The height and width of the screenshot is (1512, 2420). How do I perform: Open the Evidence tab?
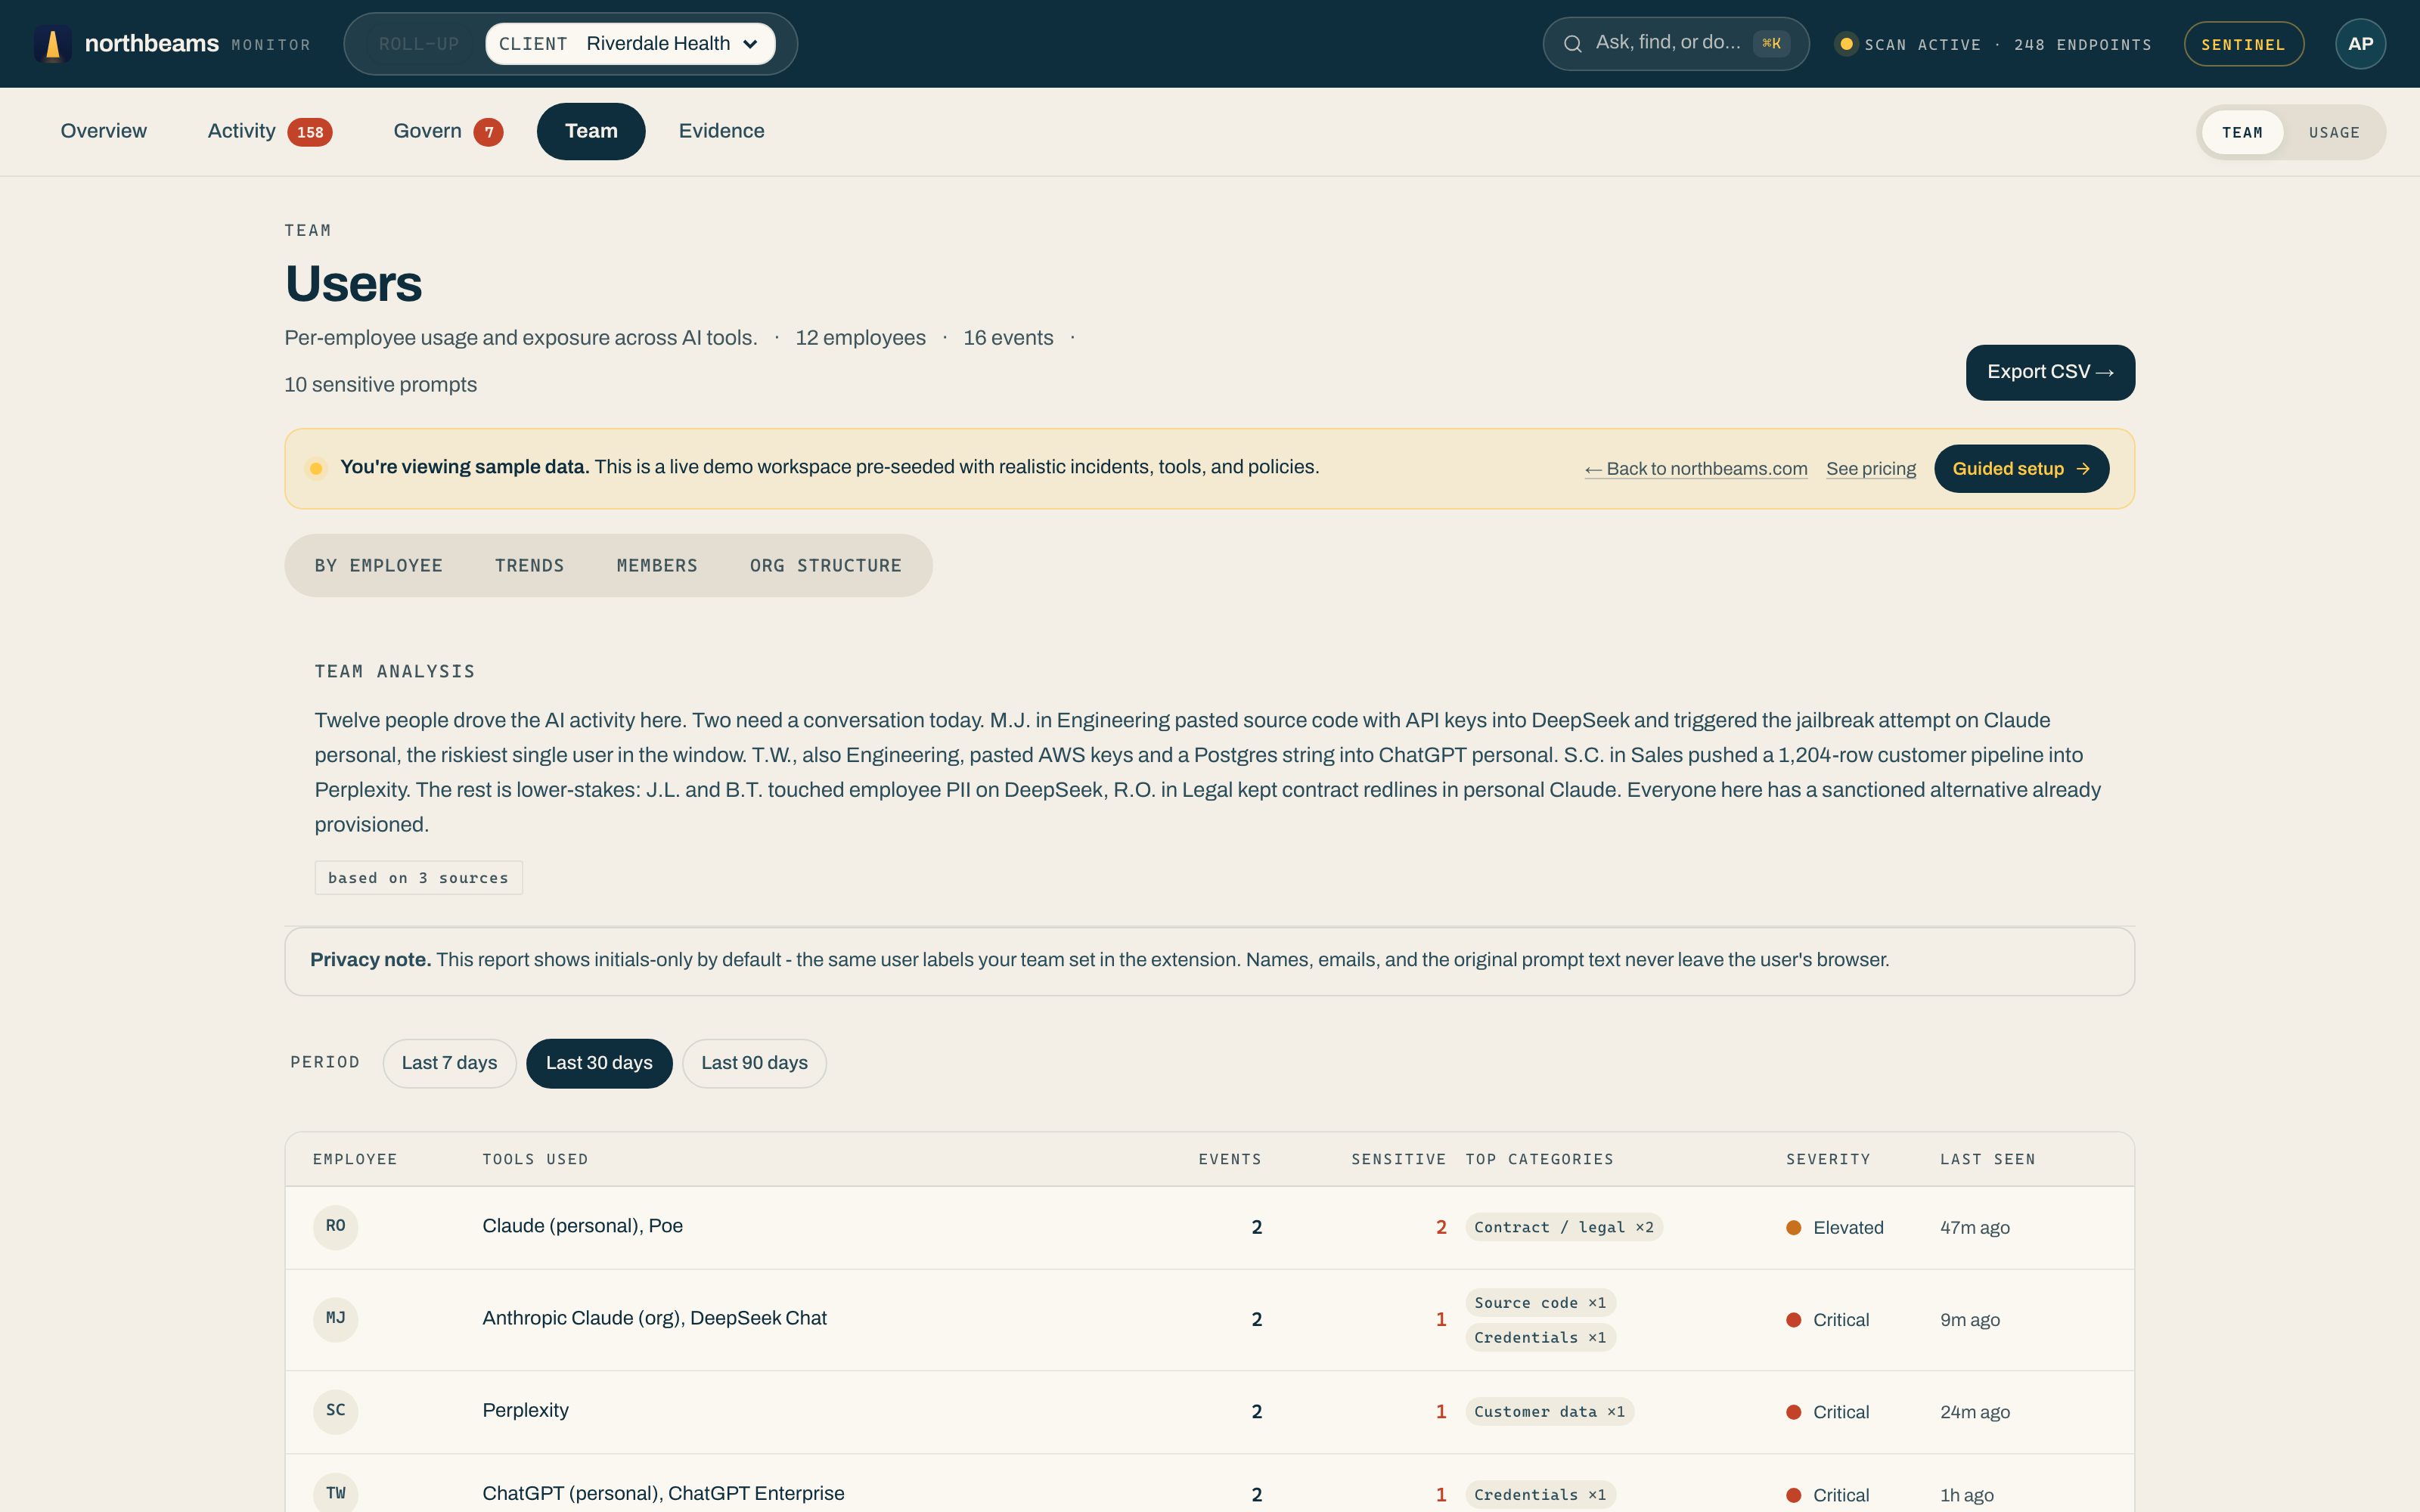tap(721, 131)
